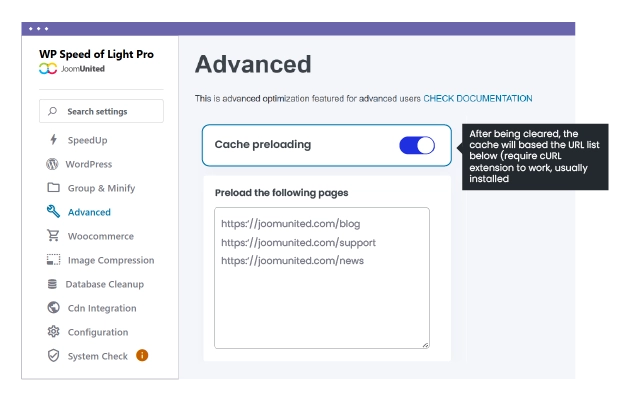Click the dark cache preloading tooltip
This screenshot has width=630, height=401.
coord(535,157)
